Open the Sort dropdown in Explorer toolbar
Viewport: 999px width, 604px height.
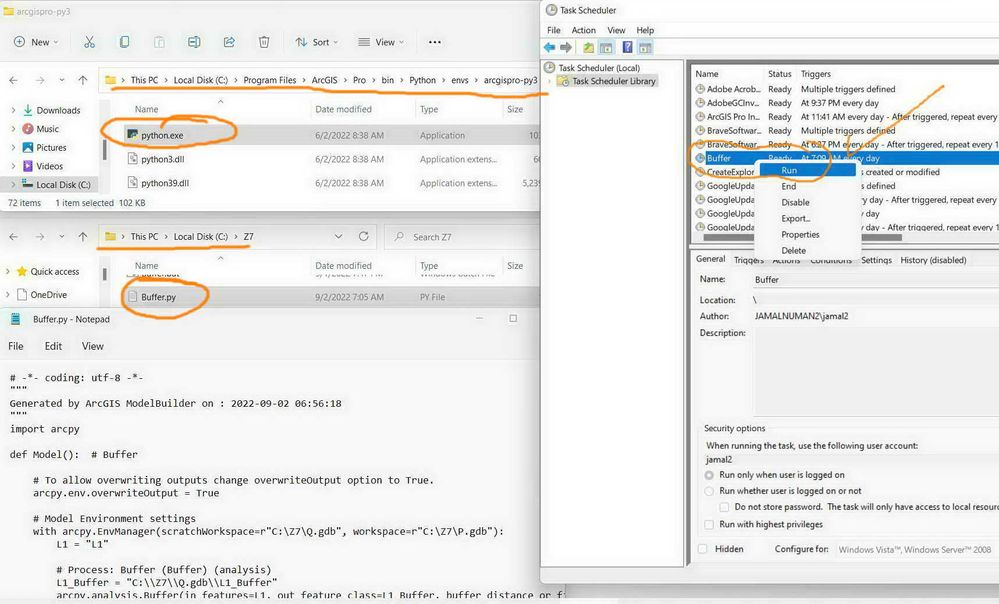click(317, 42)
